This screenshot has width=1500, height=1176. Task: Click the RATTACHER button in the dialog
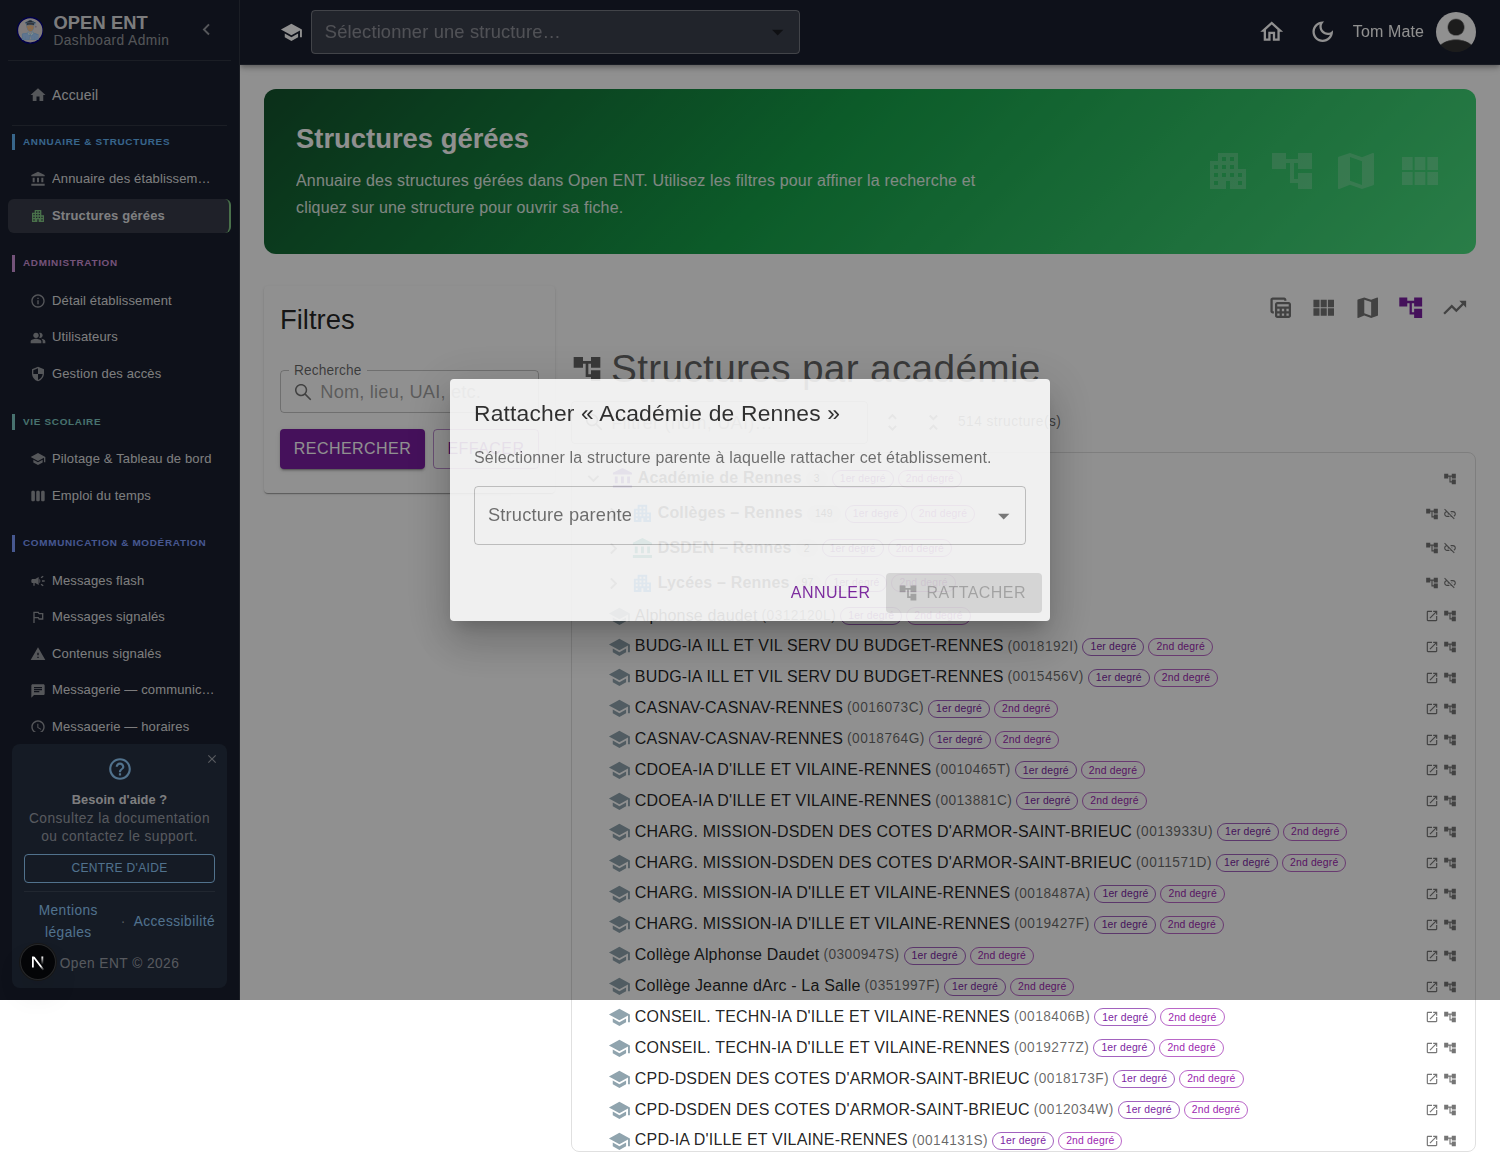(964, 593)
